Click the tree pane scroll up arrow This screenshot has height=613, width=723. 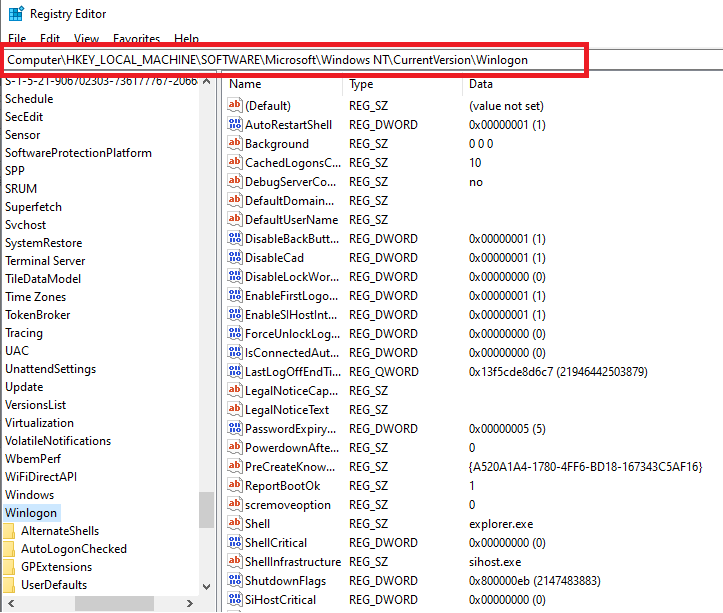point(207,81)
